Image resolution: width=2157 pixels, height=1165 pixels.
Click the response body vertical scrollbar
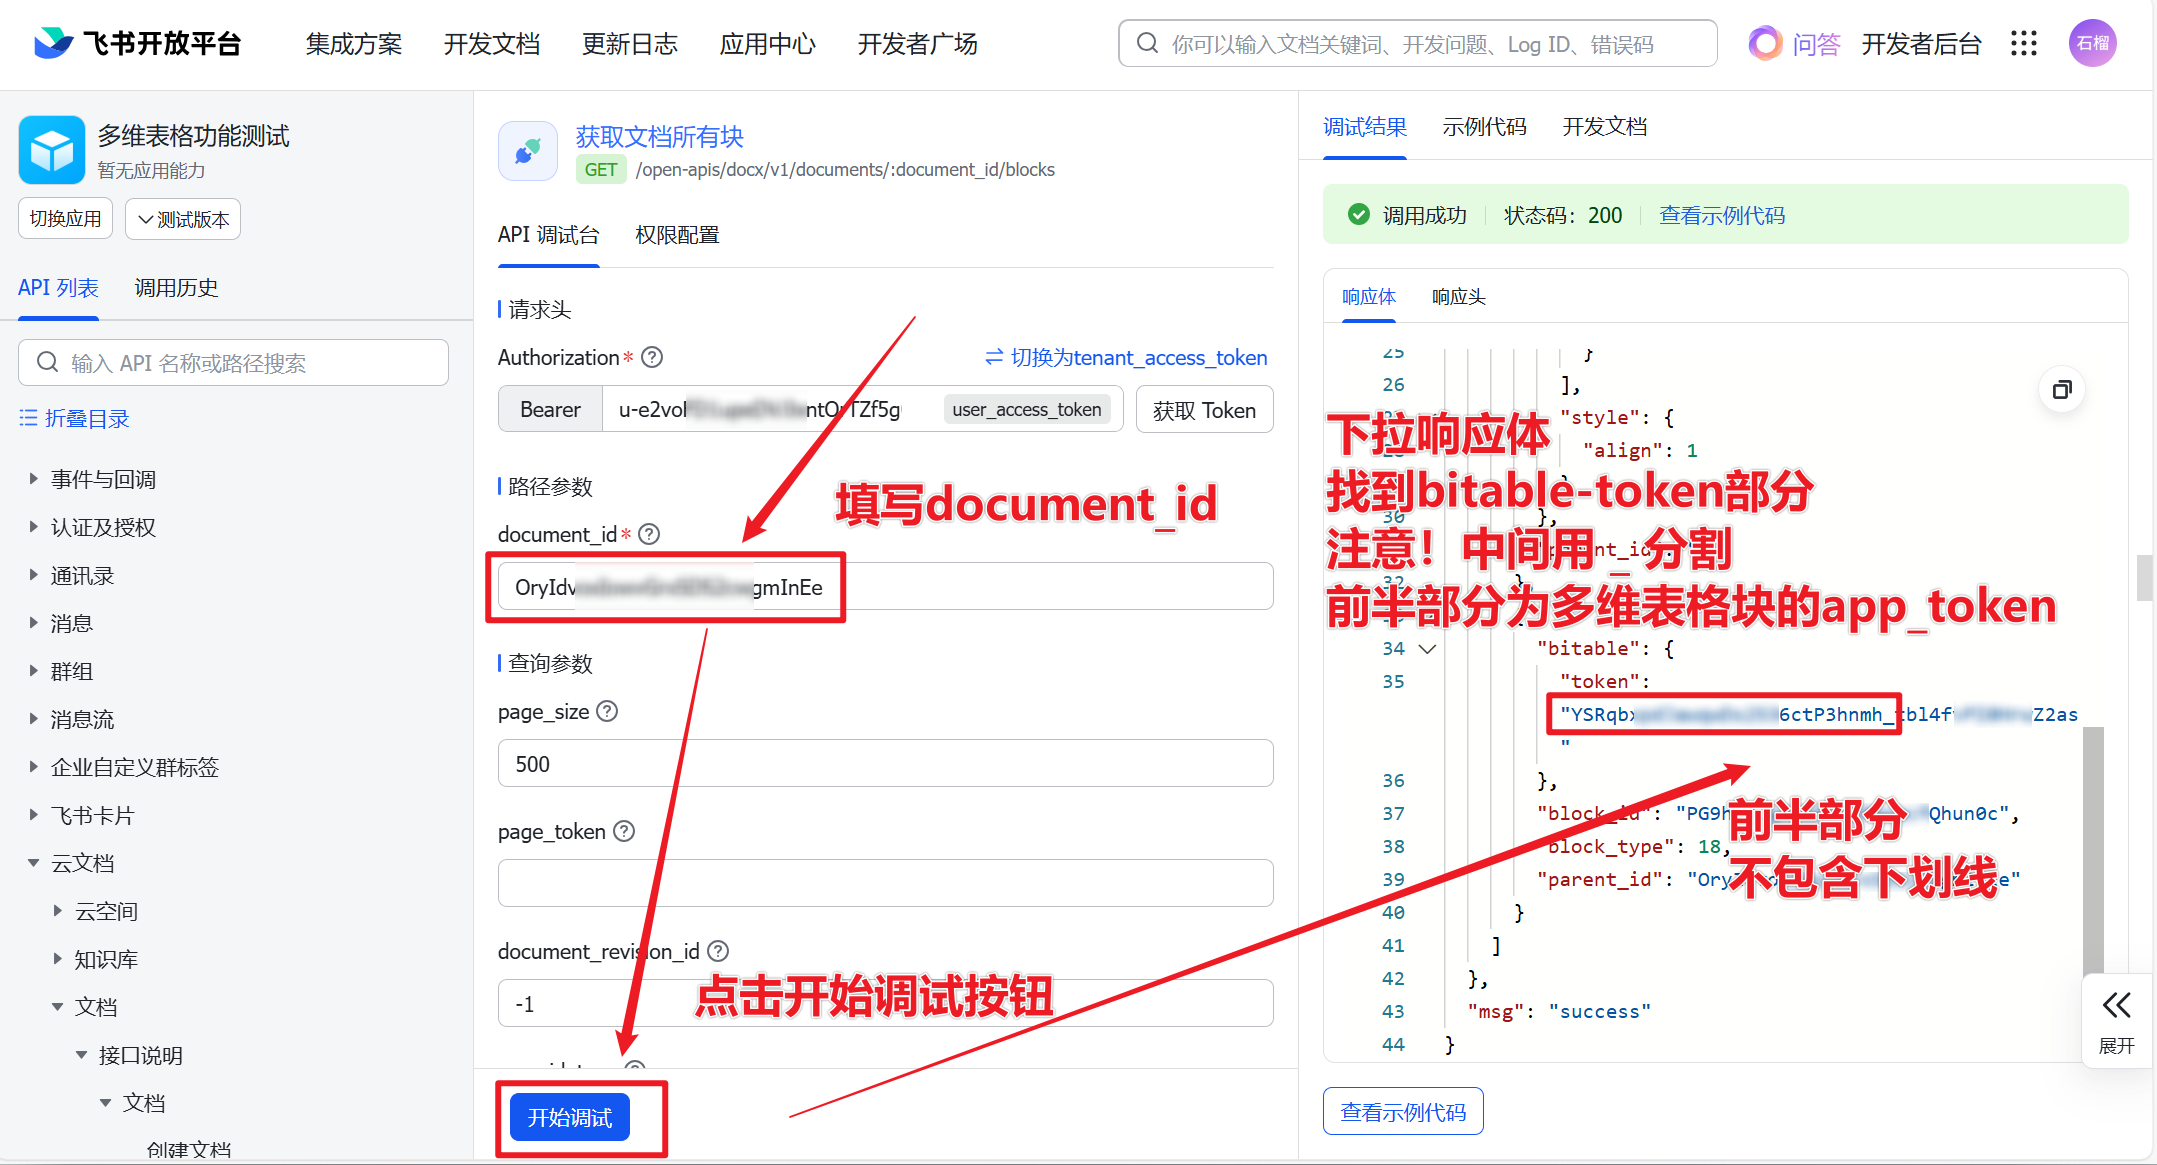point(2093,850)
